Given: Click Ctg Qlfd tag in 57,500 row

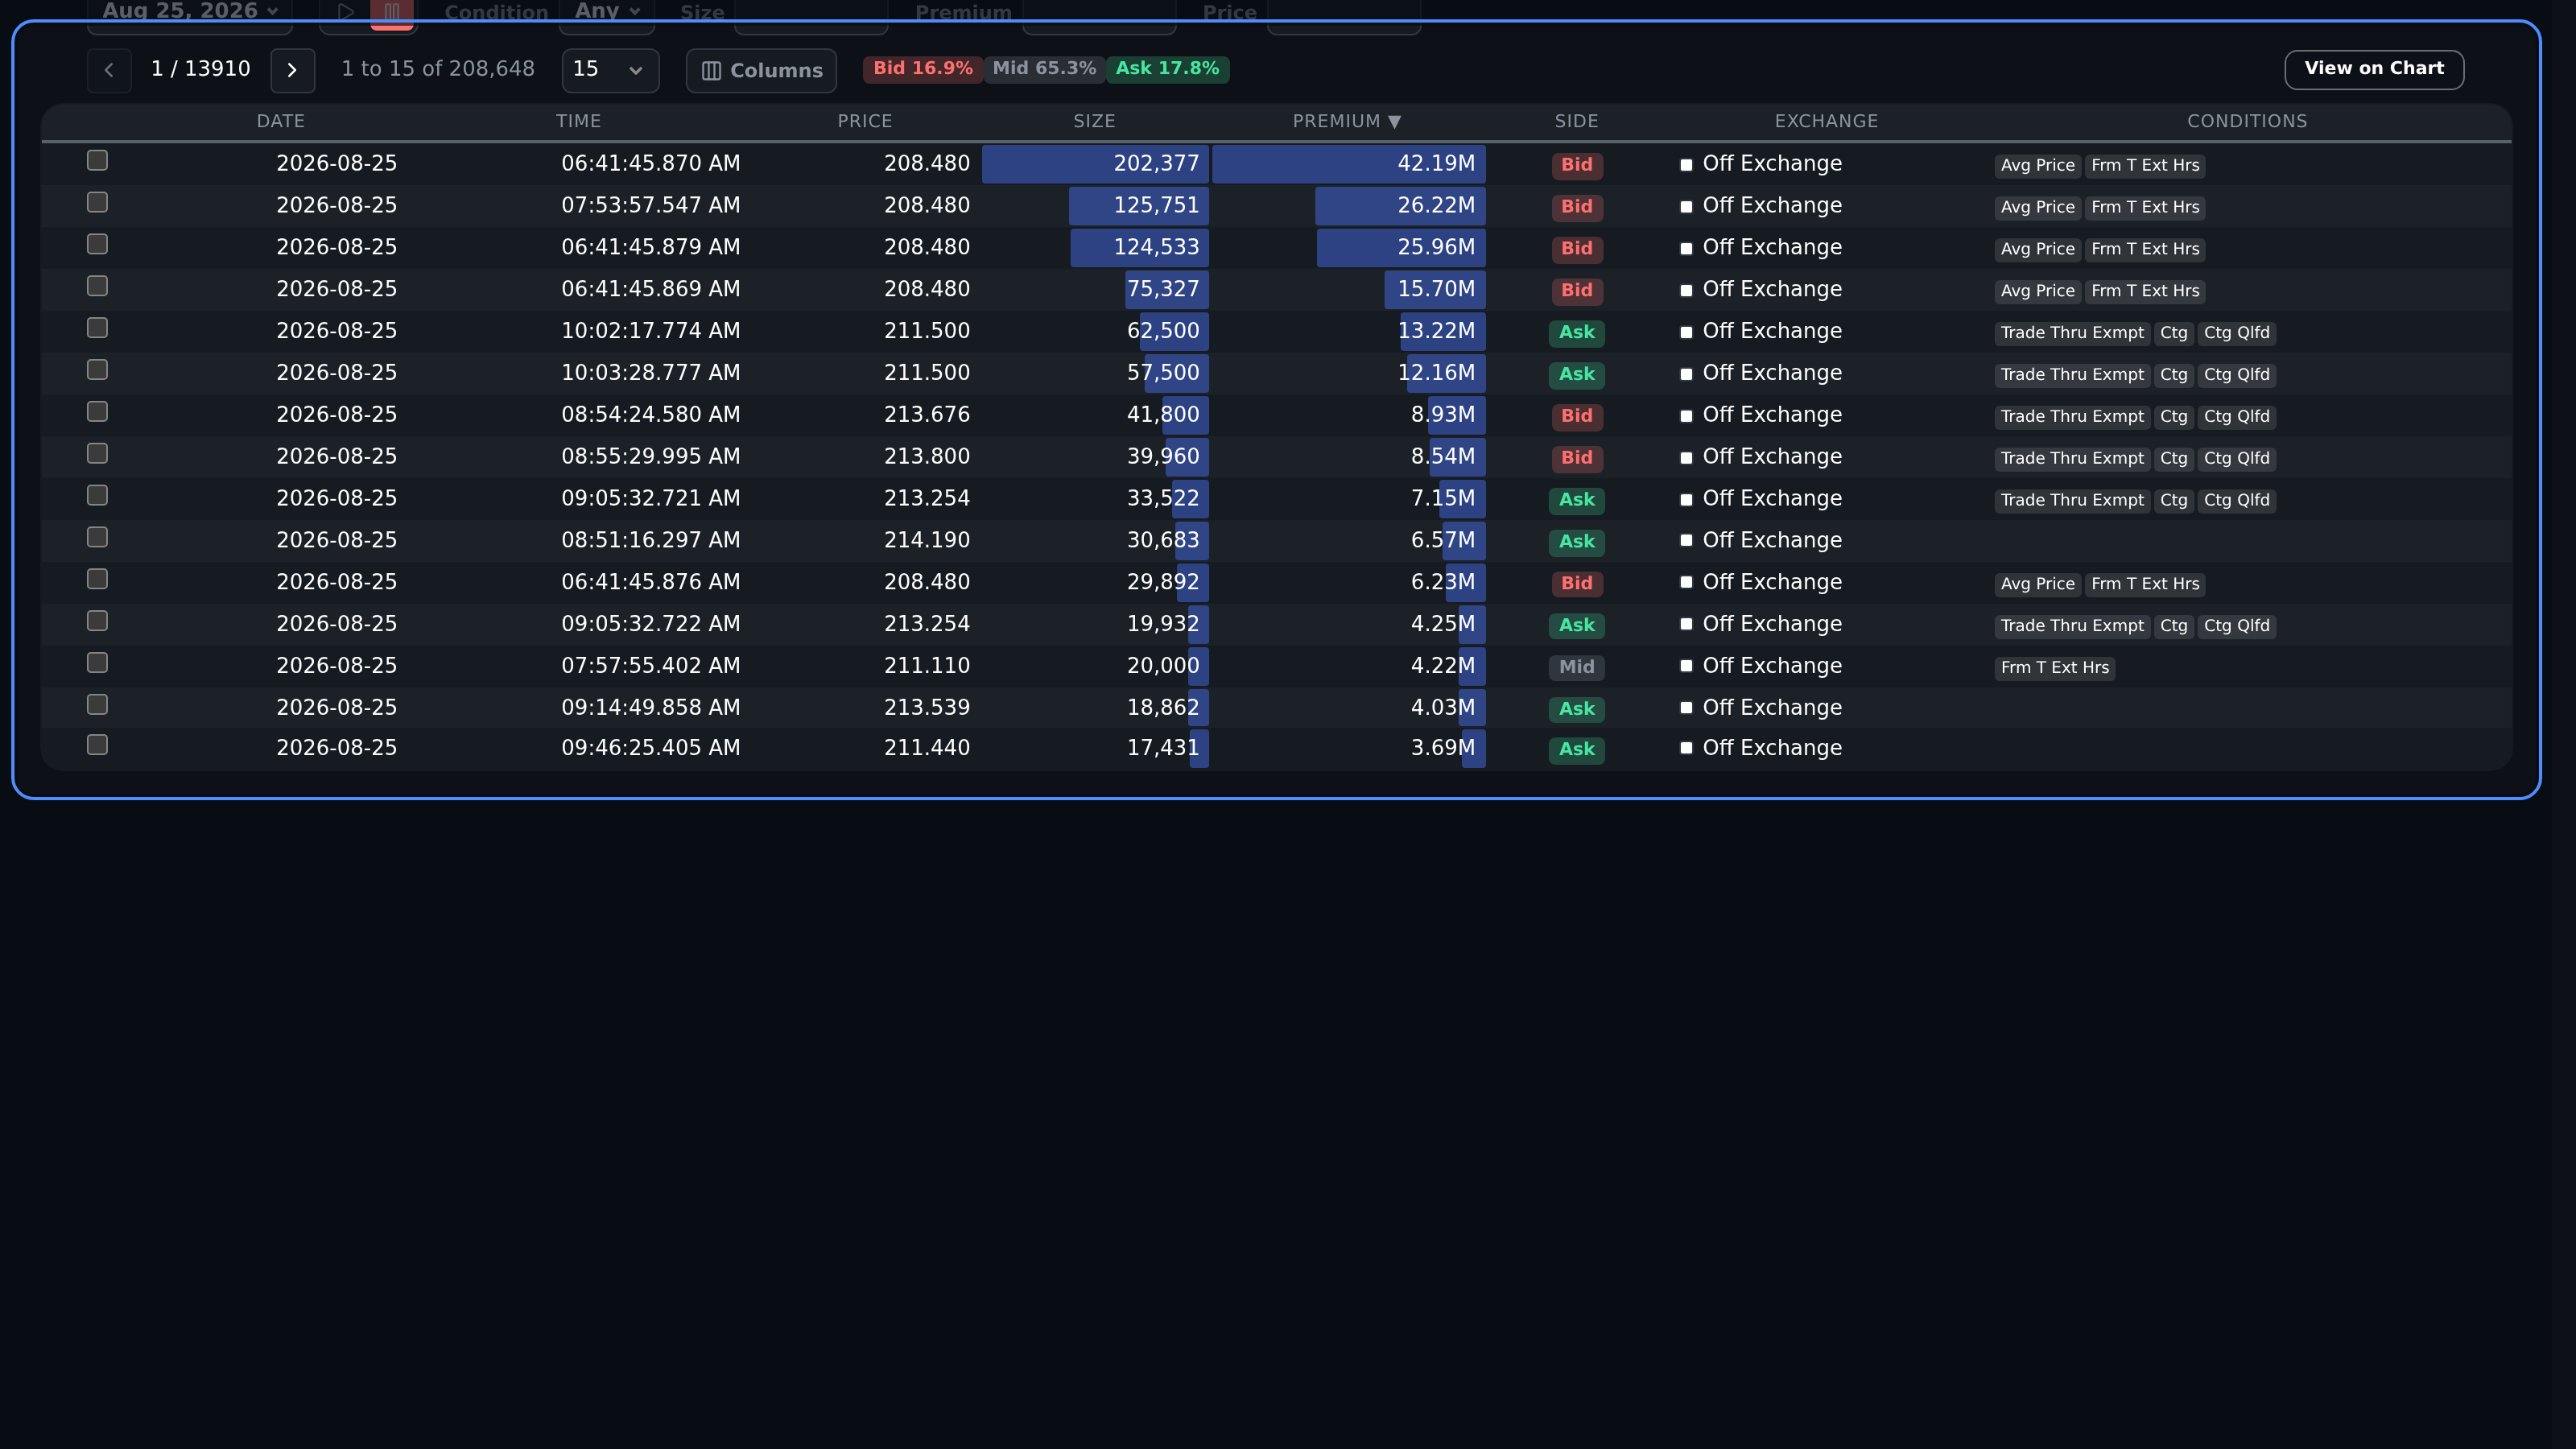Looking at the screenshot, I should click(2236, 375).
